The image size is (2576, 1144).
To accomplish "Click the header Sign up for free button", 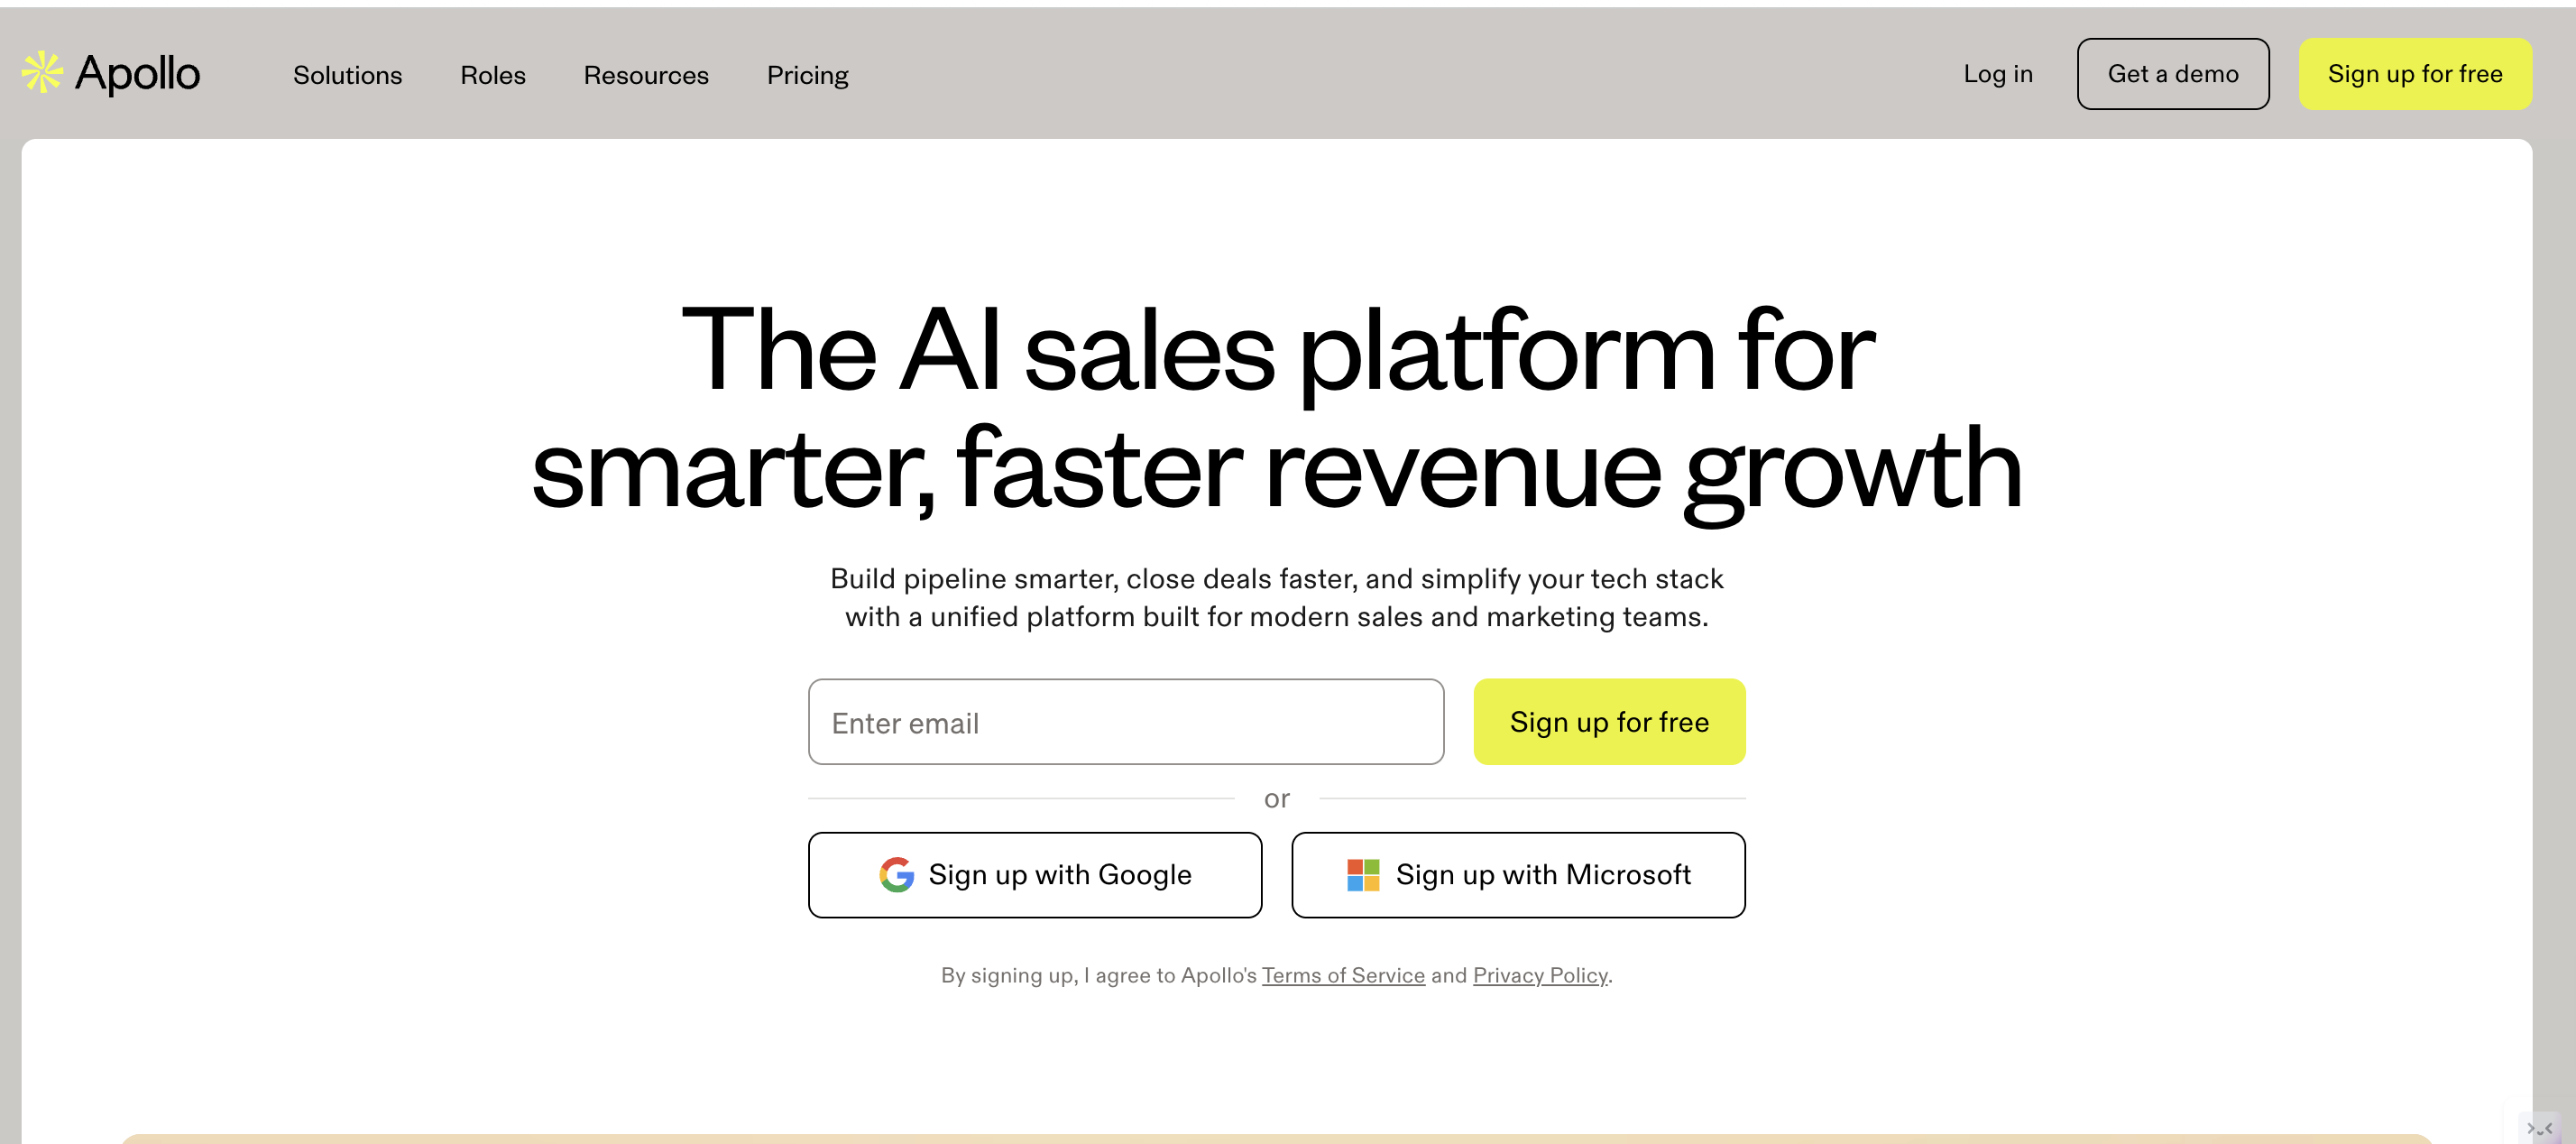I will (x=2414, y=74).
